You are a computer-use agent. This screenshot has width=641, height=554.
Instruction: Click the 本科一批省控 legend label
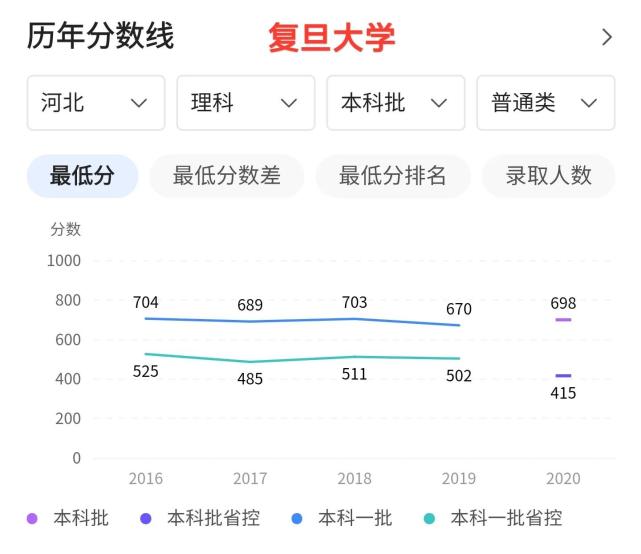click(507, 518)
